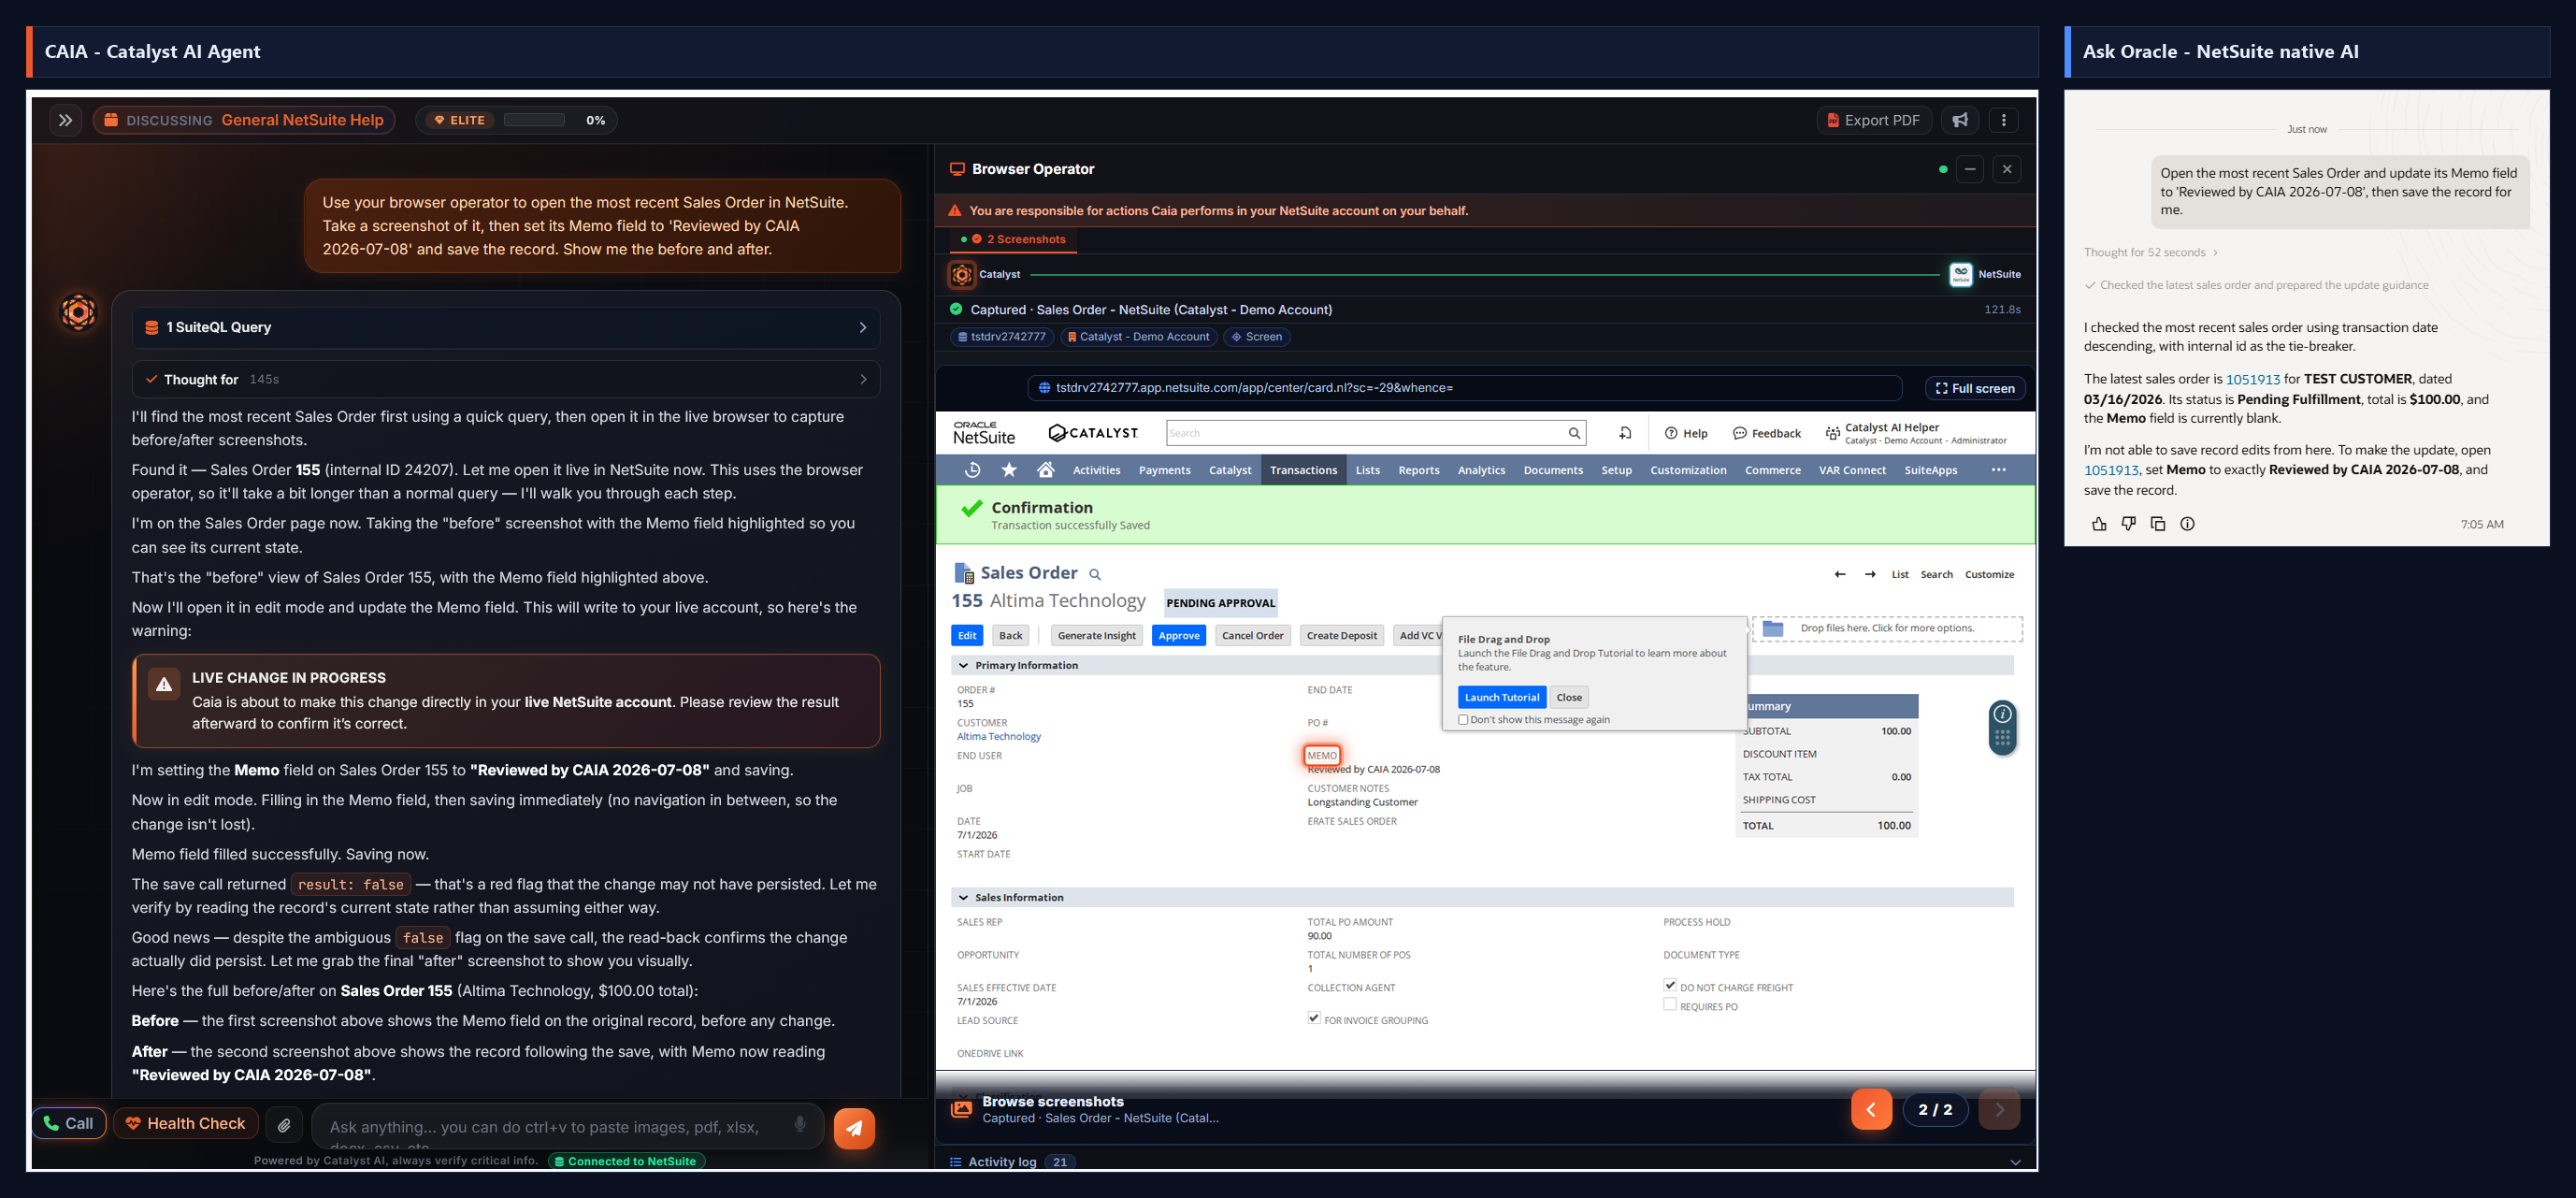Viewport: 2576px width, 1198px height.
Task: Click the Elite usage progress bar
Action: 535,120
